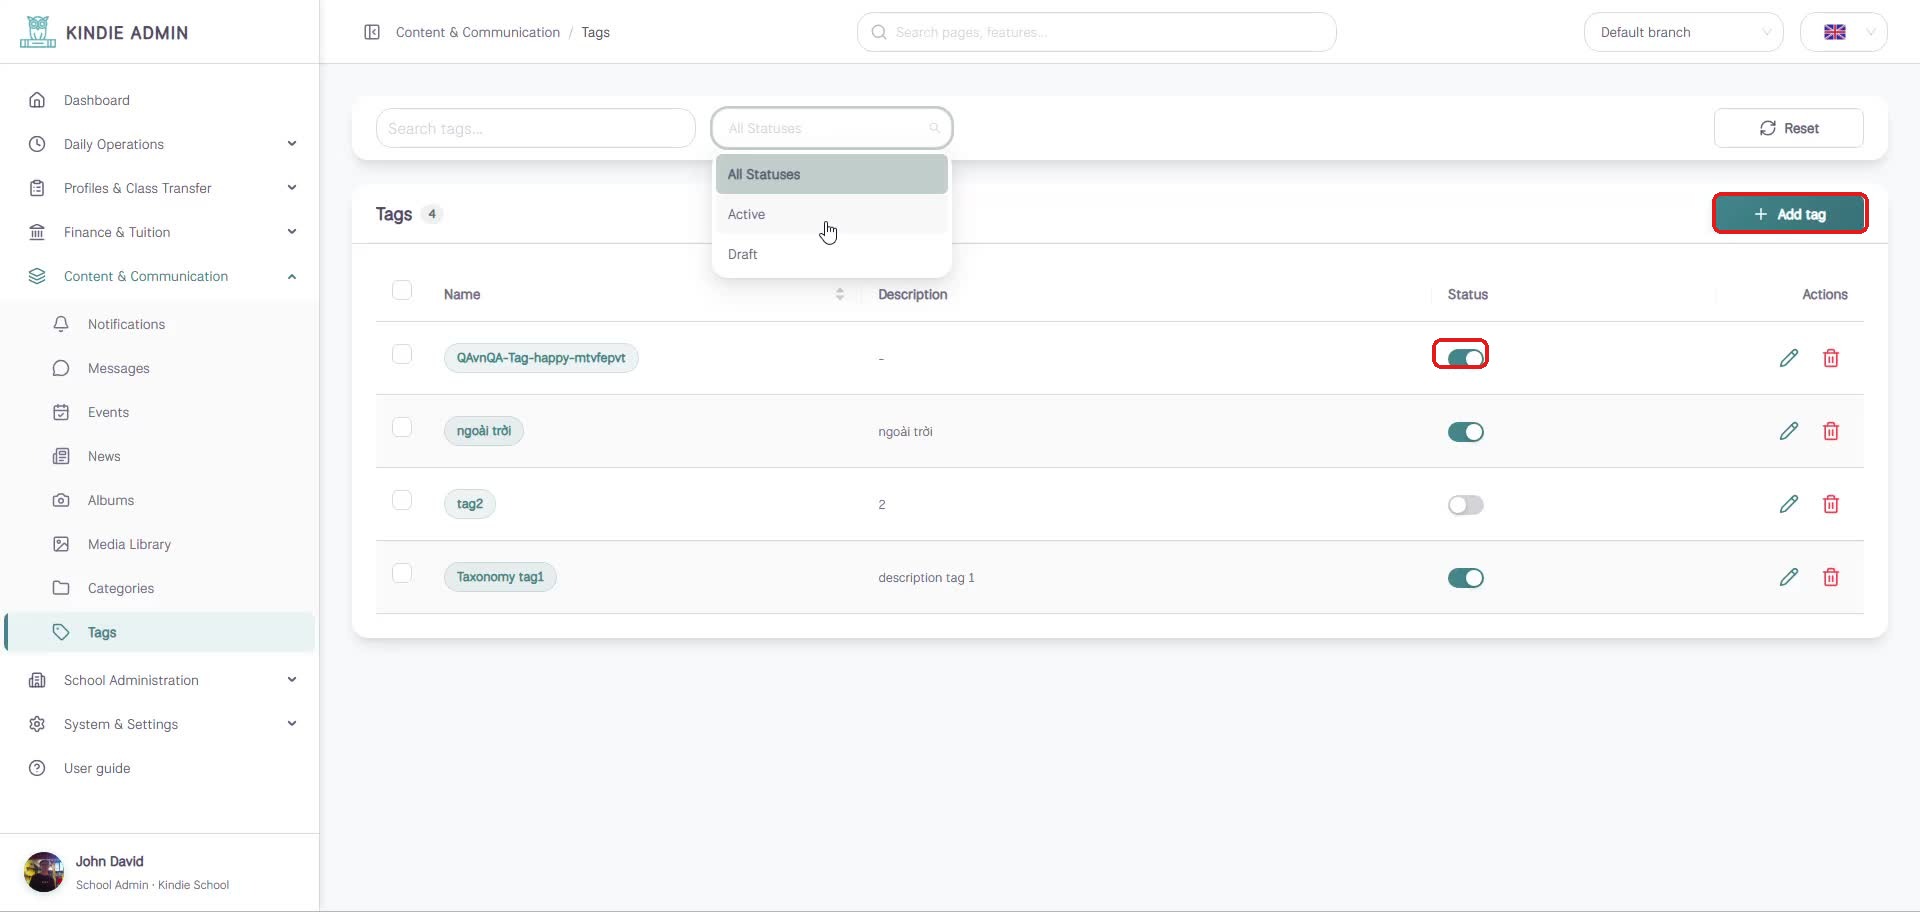Screen dimensions: 1920x912
Task: Open Messages in the sidebar
Action: coord(118,368)
